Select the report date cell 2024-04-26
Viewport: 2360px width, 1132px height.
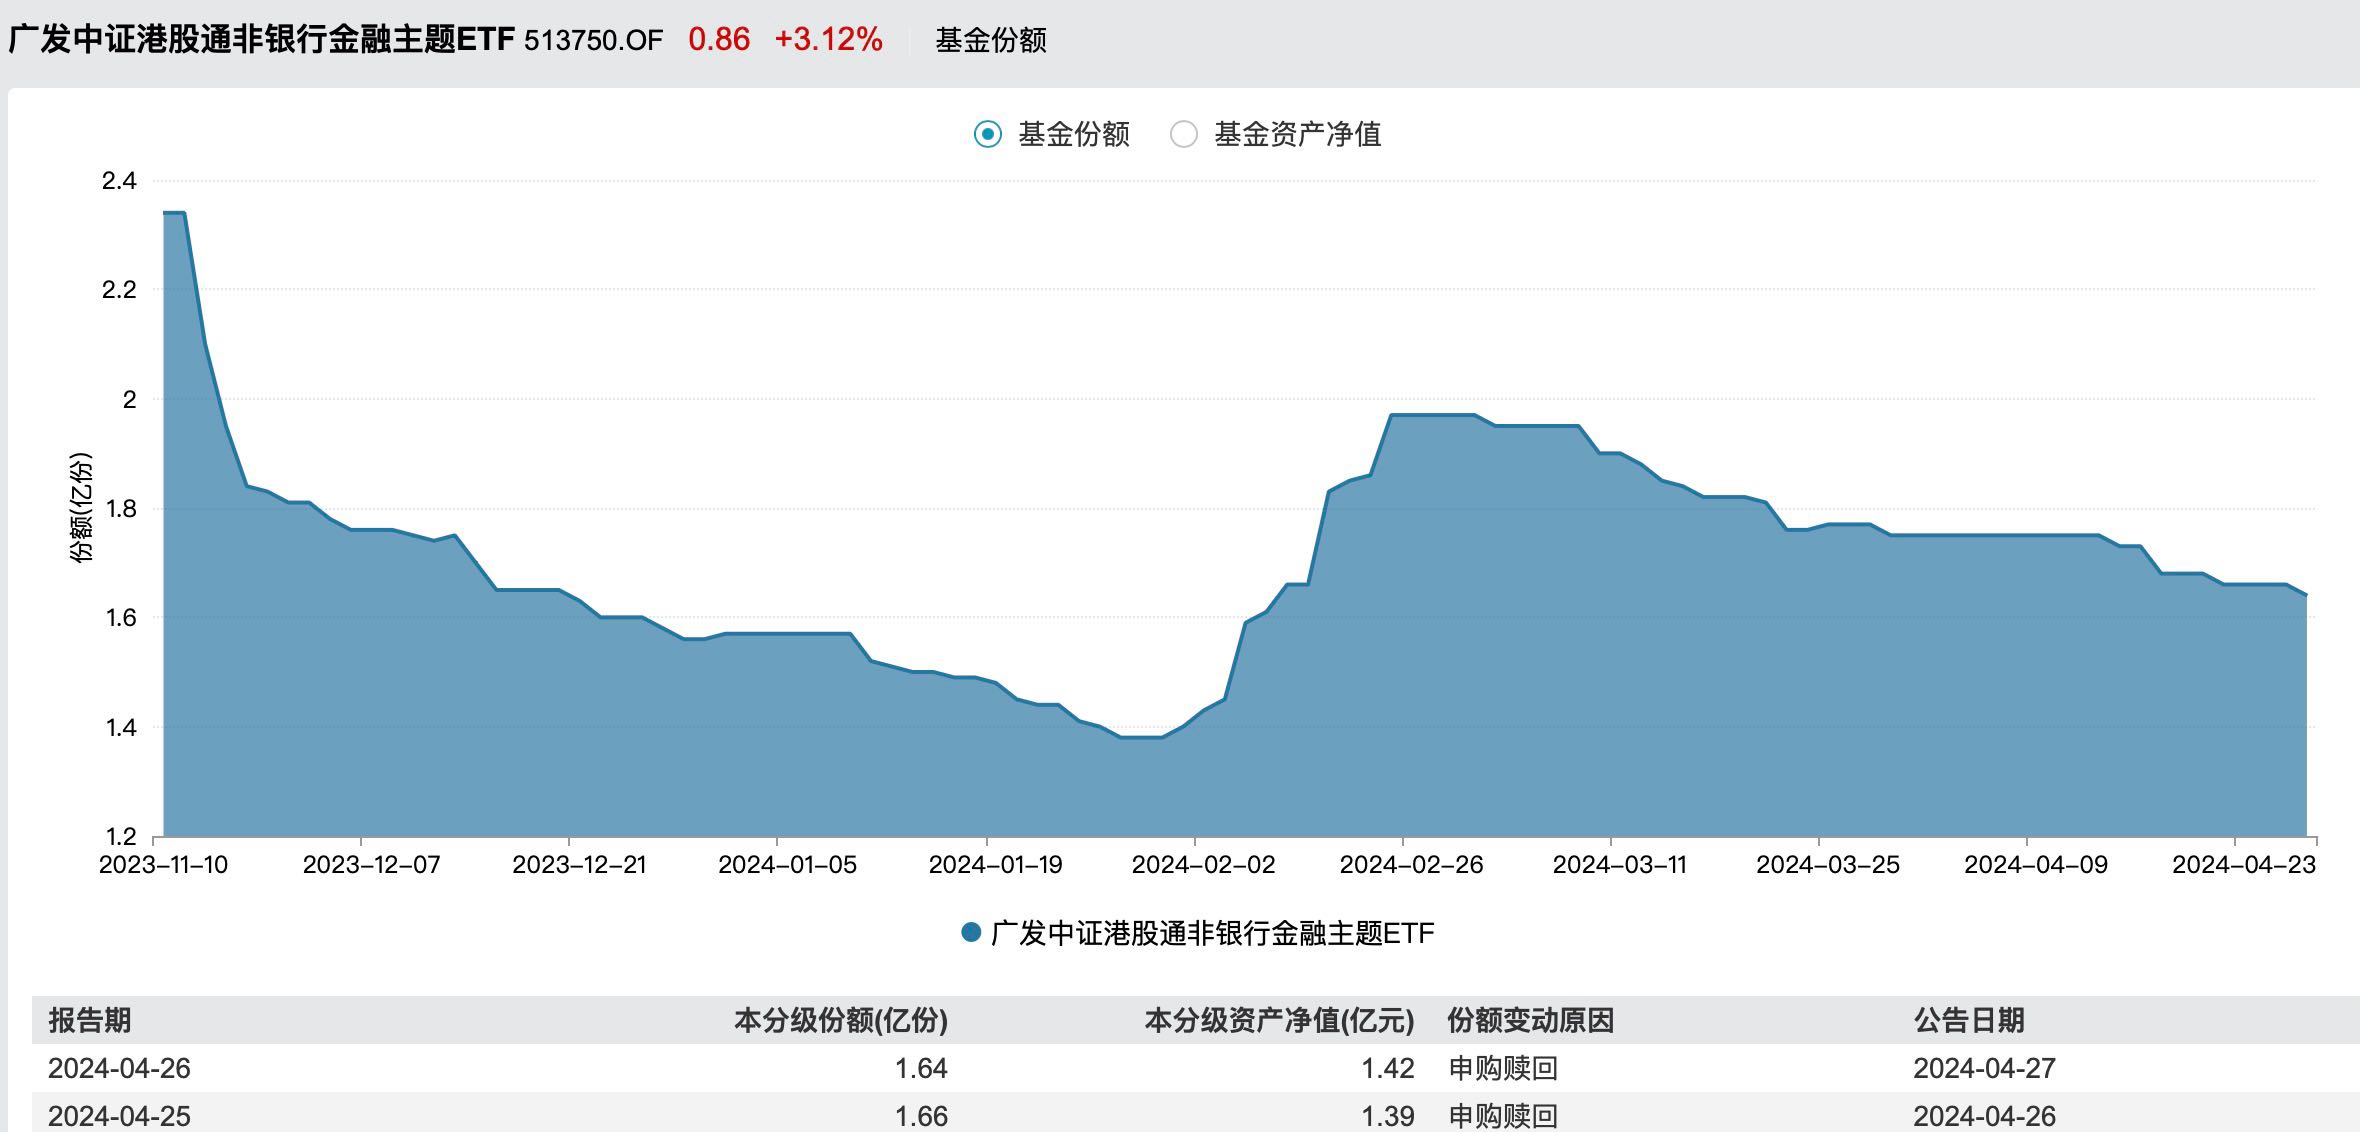(119, 1068)
